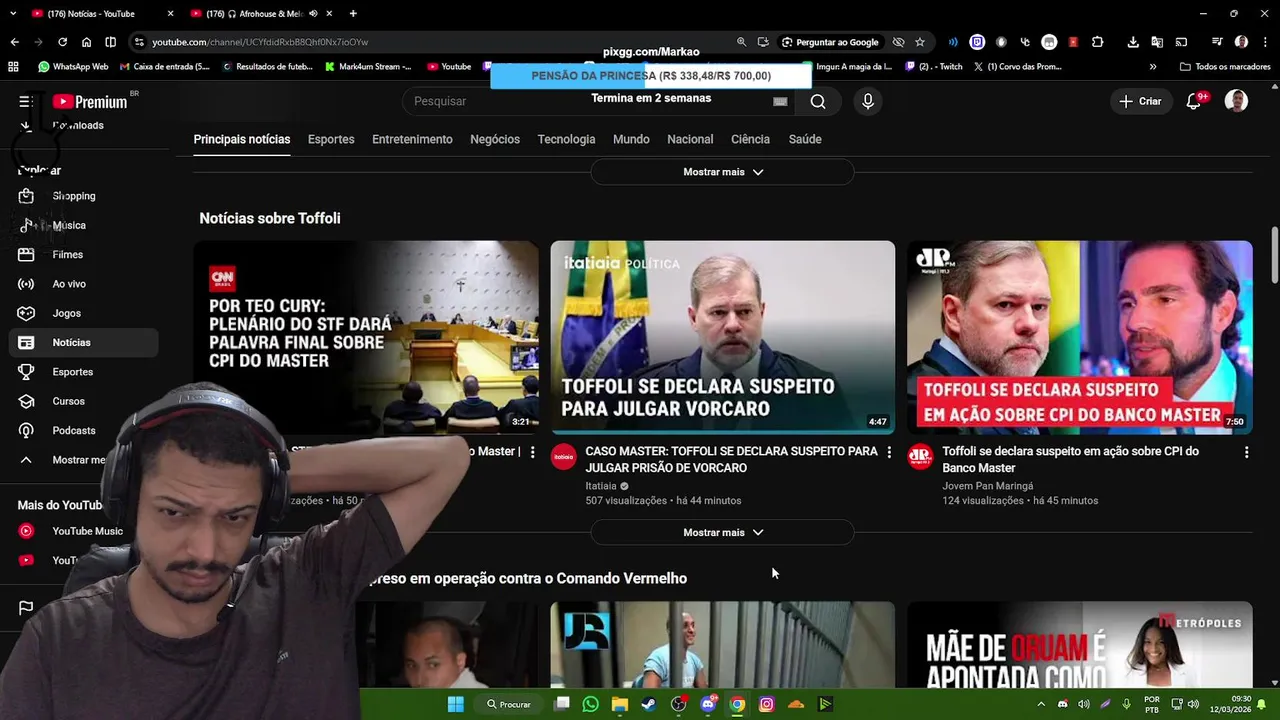Open options for Jovem Pan Toffoli video
Image resolution: width=1280 pixels, height=720 pixels.
[x=1246, y=453]
